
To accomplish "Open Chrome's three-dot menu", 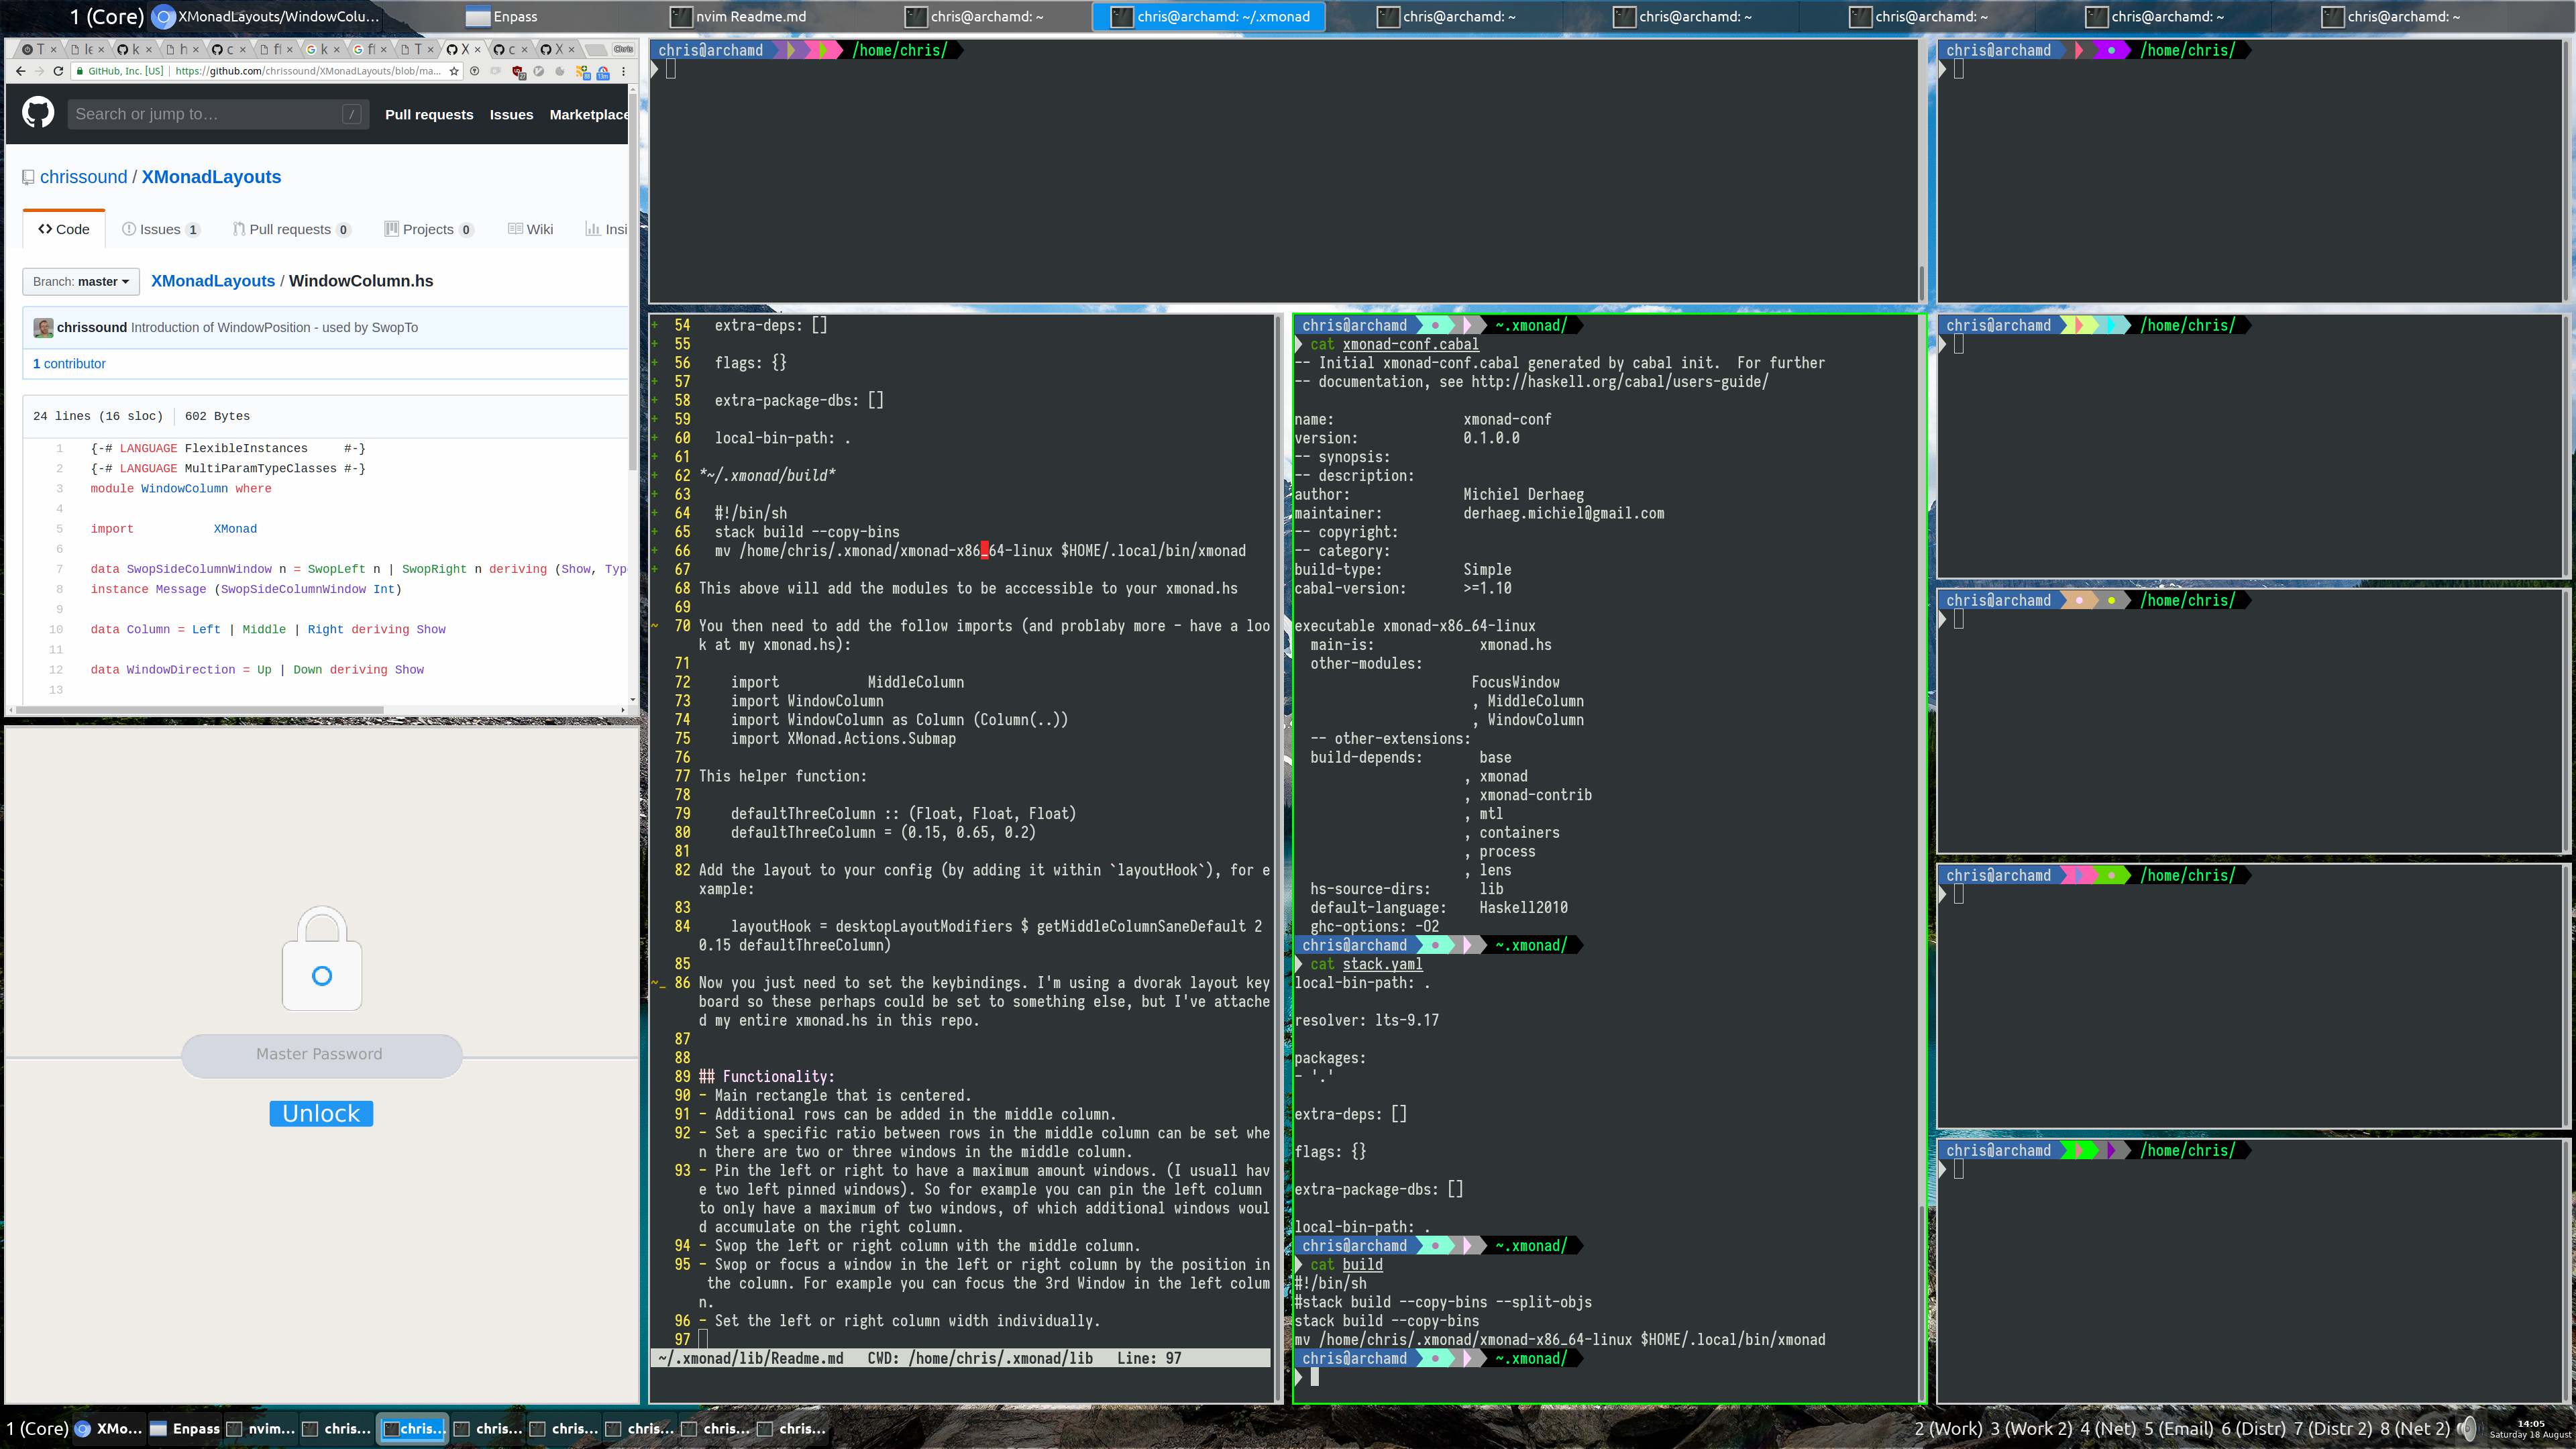I will click(623, 71).
